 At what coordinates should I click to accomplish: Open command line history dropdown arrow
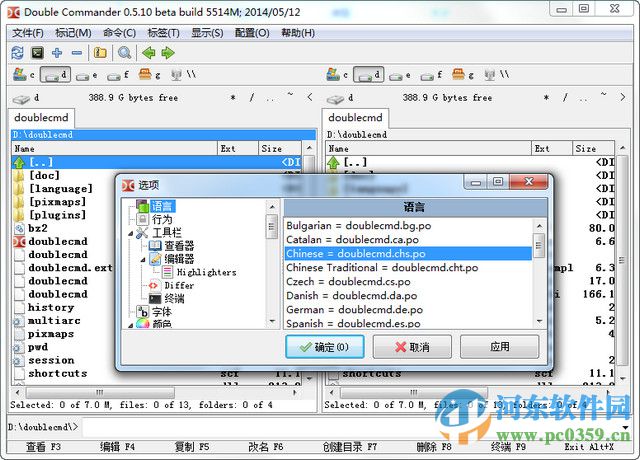[625, 428]
